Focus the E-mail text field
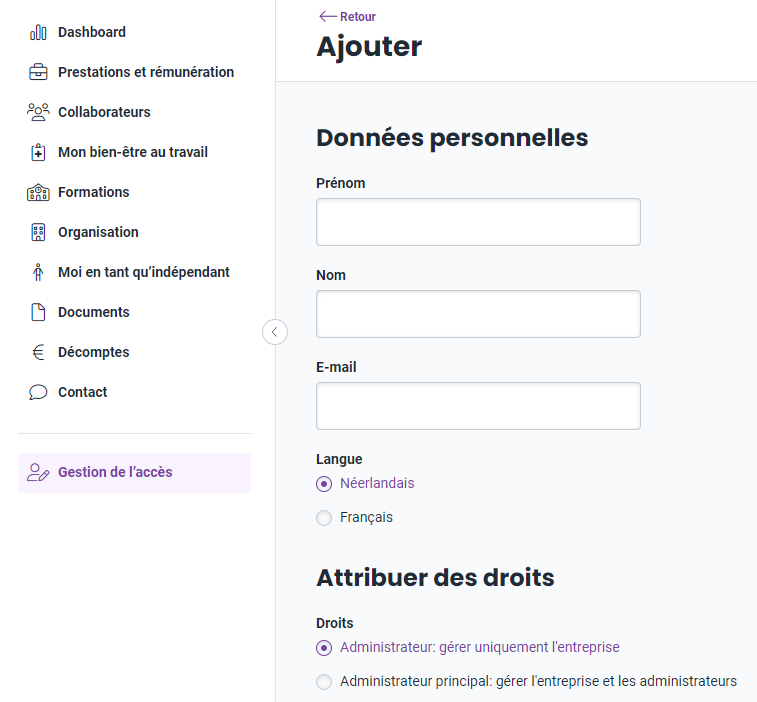Viewport: 757px width, 702px height. 478,406
